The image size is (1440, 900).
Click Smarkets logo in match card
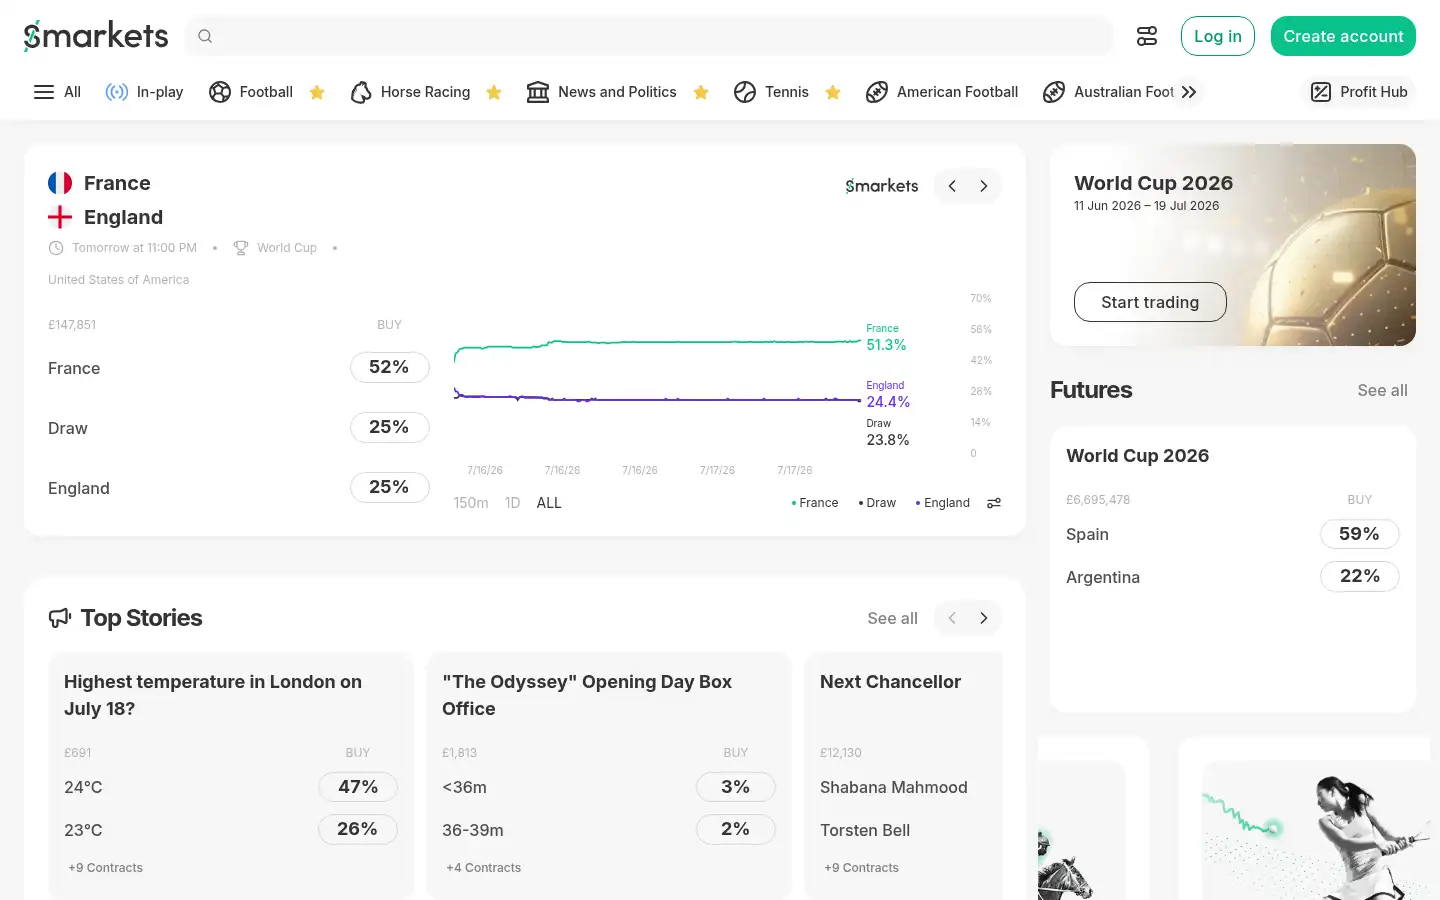click(x=882, y=186)
